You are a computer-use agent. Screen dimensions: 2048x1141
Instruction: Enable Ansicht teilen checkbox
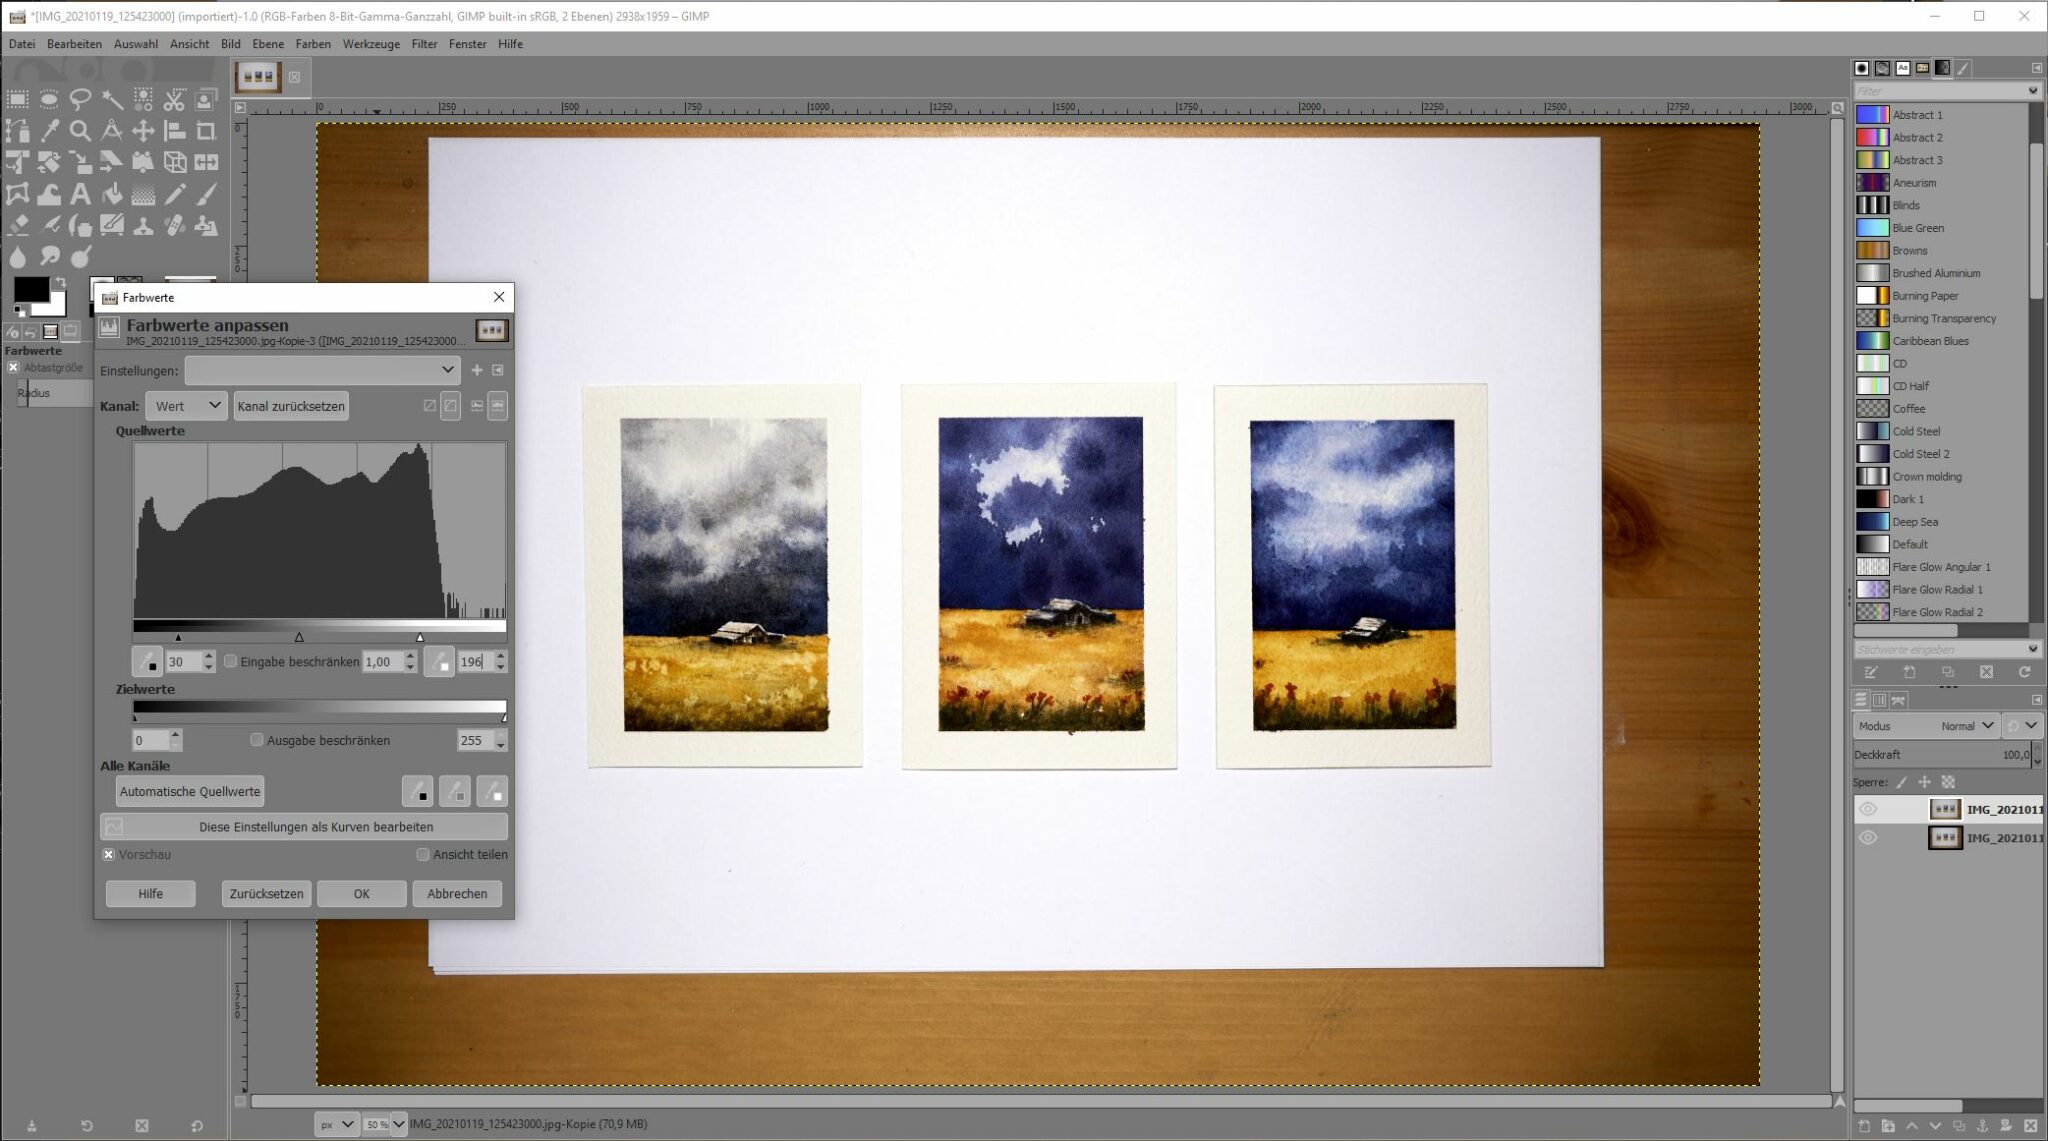click(423, 855)
